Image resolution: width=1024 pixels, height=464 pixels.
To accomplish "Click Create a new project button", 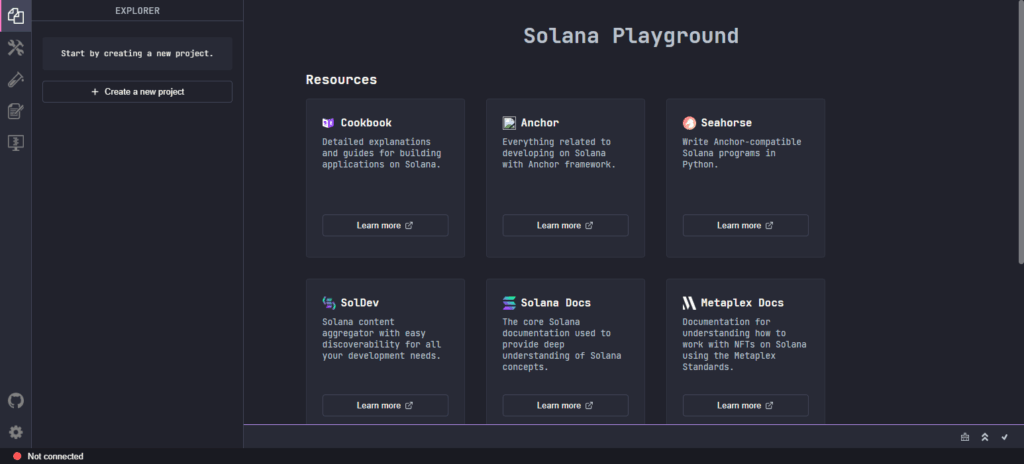I will tap(137, 92).
